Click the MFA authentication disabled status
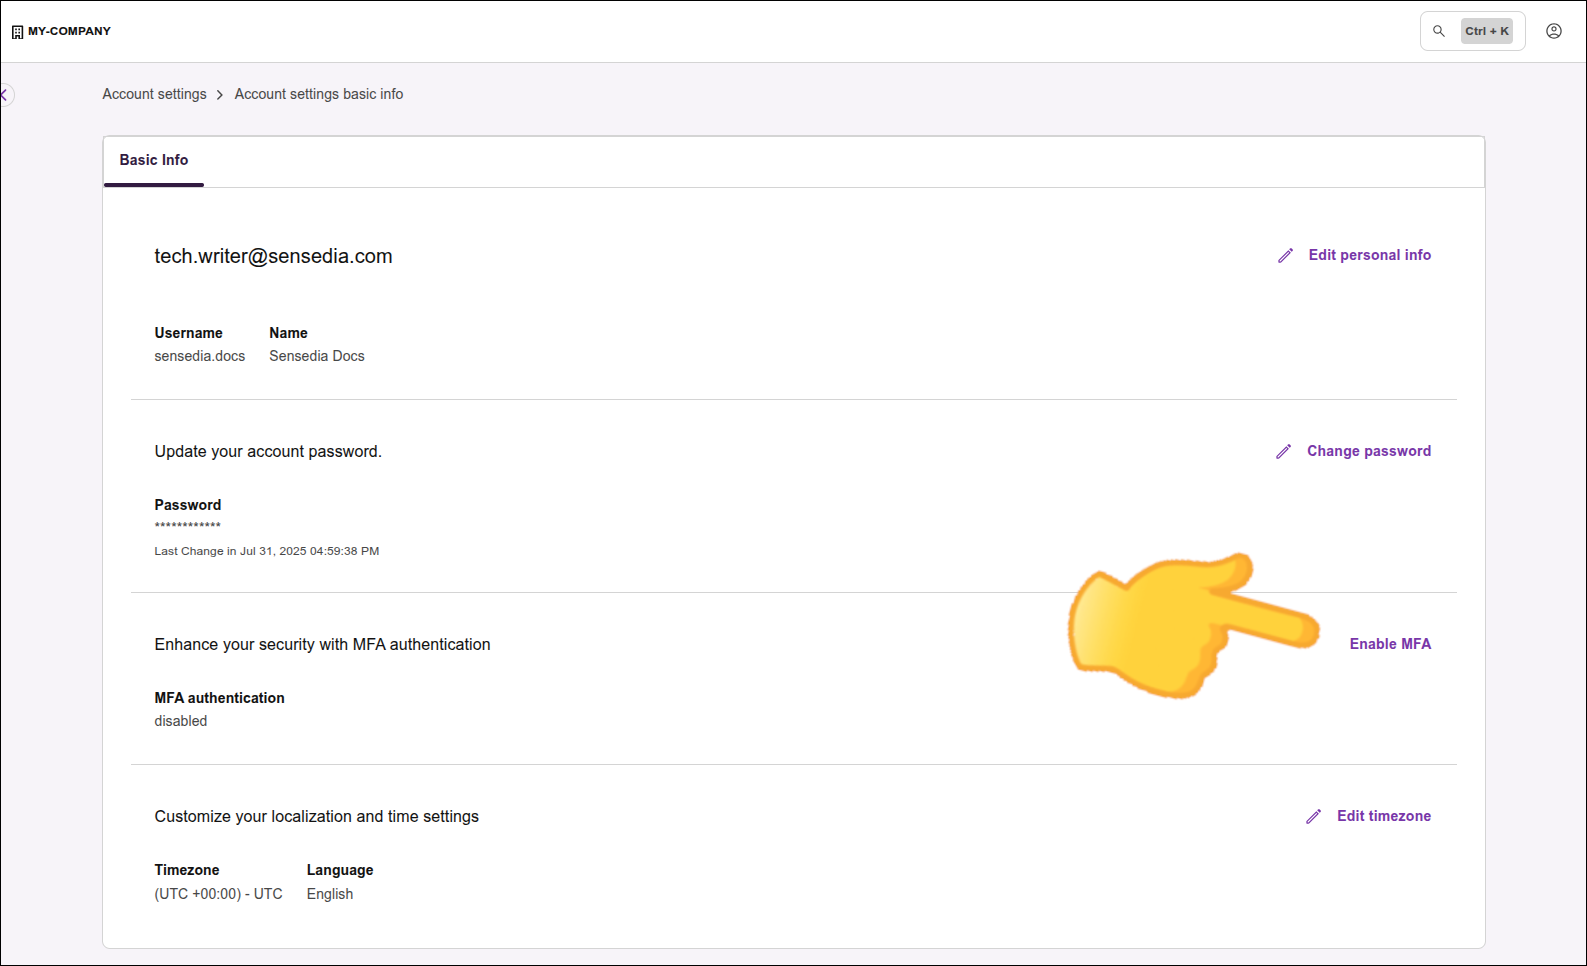This screenshot has height=966, width=1587. point(181,721)
